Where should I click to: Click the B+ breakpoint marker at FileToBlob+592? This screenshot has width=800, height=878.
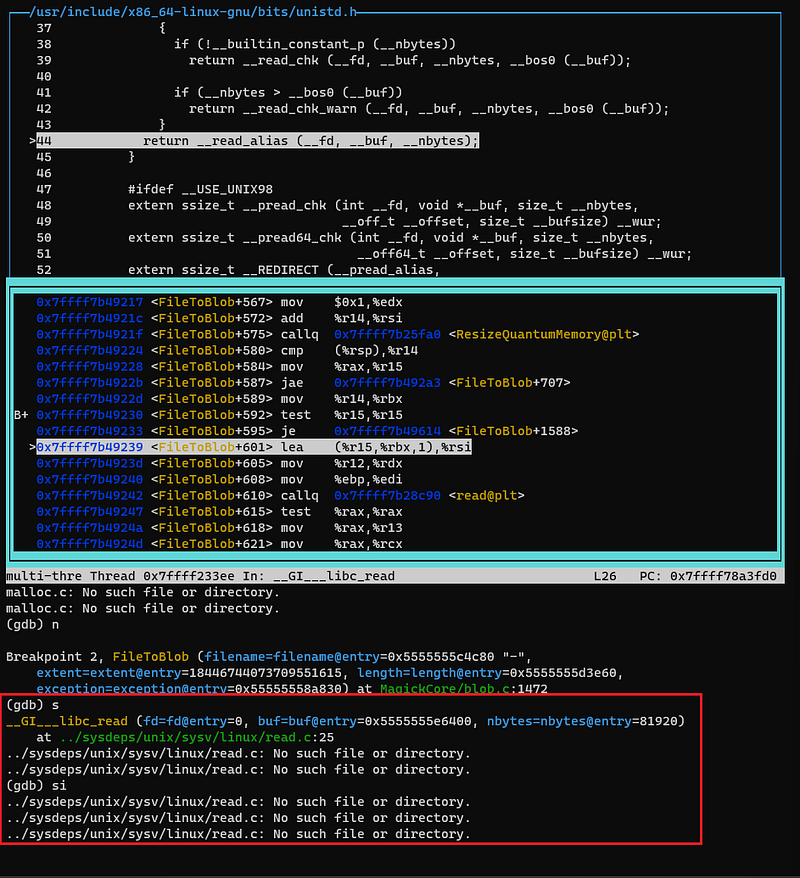[x=21, y=415]
